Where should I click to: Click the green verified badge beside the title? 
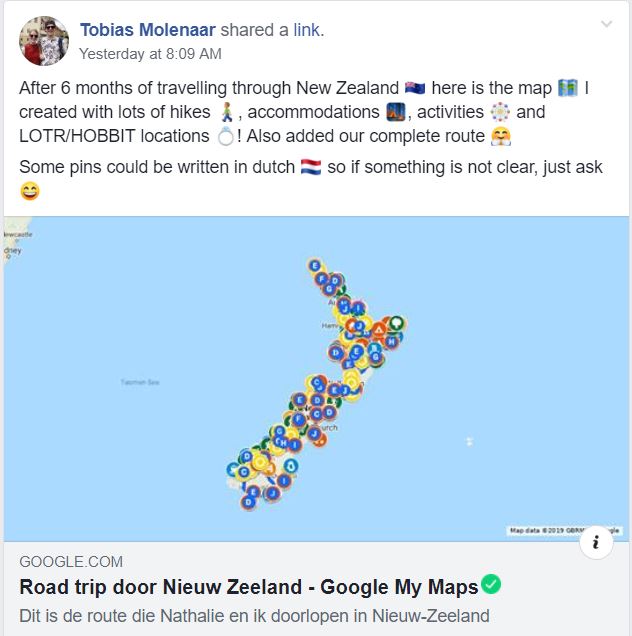click(491, 584)
